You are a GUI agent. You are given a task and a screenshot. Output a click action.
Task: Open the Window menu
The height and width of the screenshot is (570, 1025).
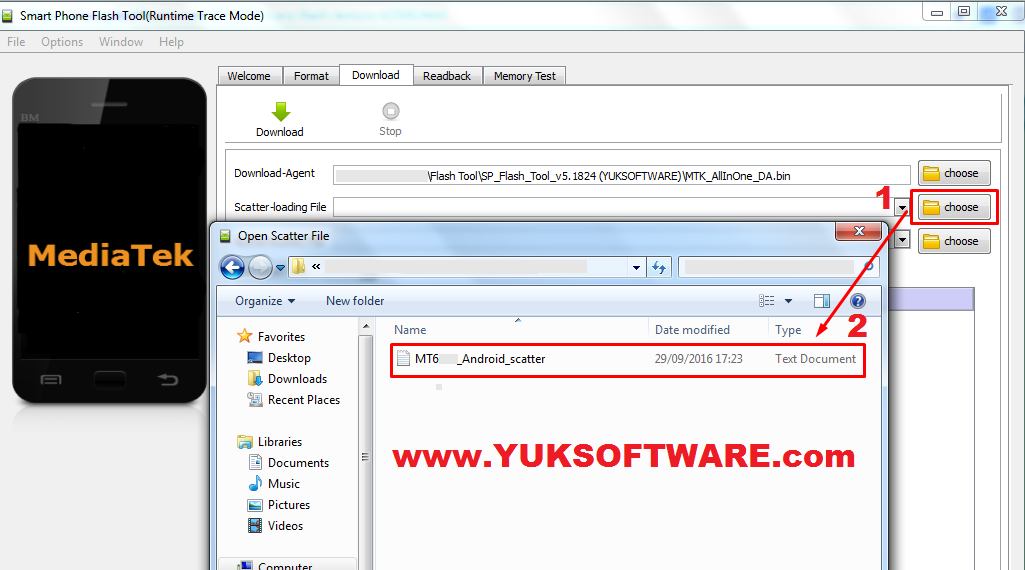(x=121, y=42)
